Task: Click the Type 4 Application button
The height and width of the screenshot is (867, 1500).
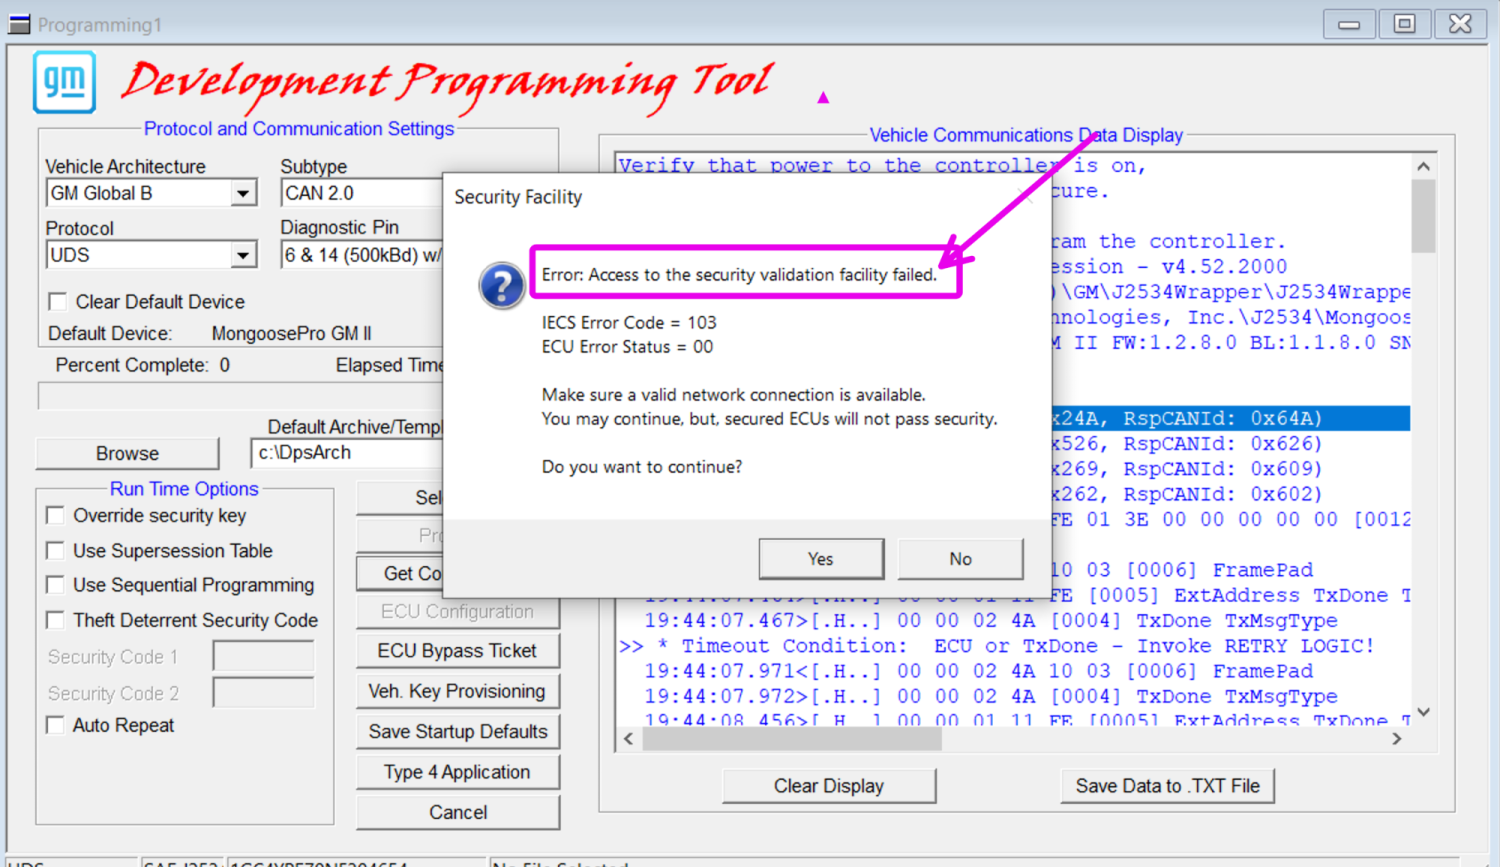Action: coord(458,772)
